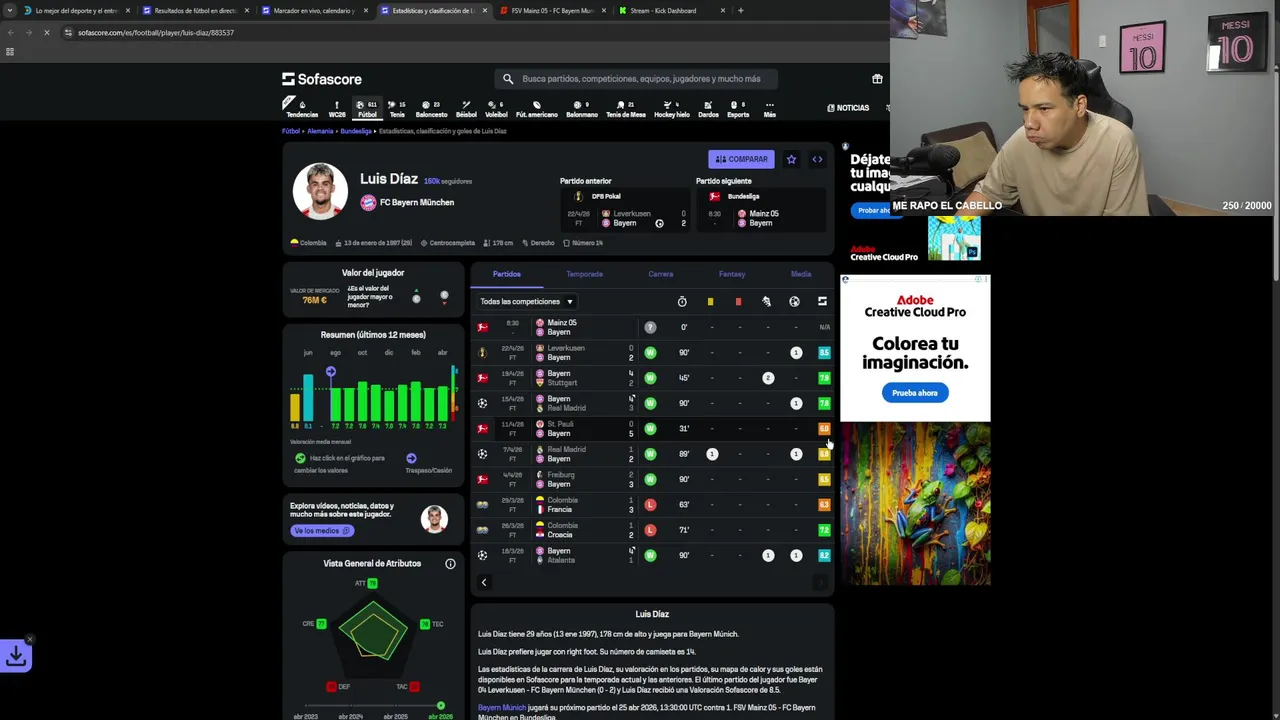Open a new browser tab
This screenshot has width=1280, height=720.
740,10
